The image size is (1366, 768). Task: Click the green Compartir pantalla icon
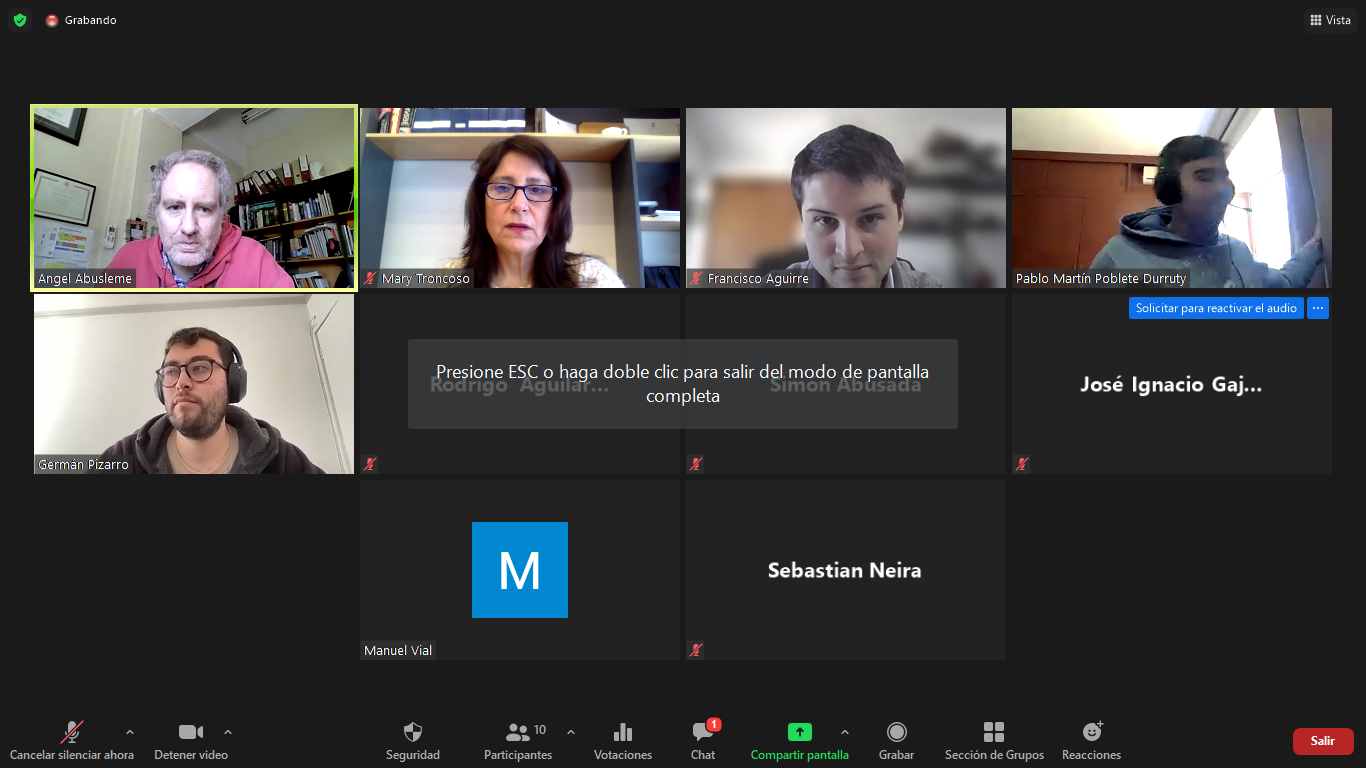[x=800, y=732]
